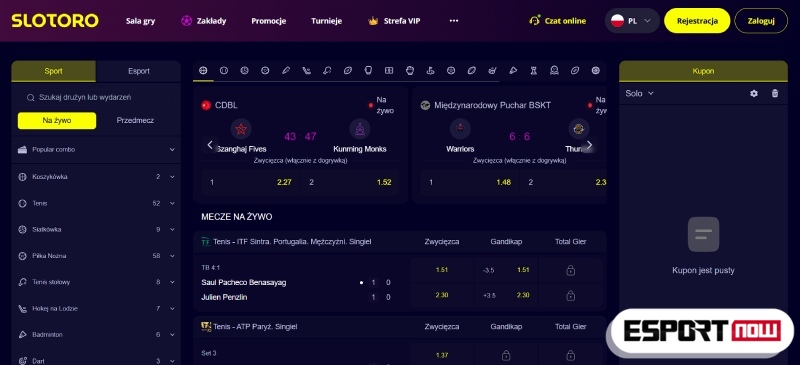Open Solo bet type dropdown
800x365 pixels.
[639, 93]
